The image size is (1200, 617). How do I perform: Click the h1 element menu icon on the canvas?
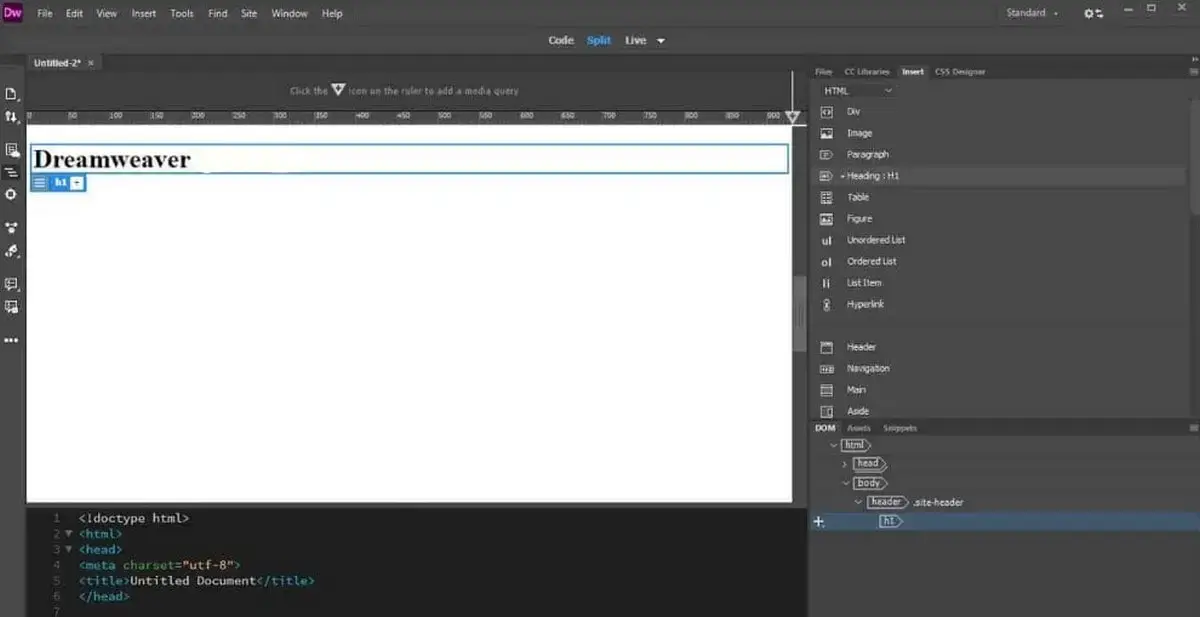[x=39, y=183]
